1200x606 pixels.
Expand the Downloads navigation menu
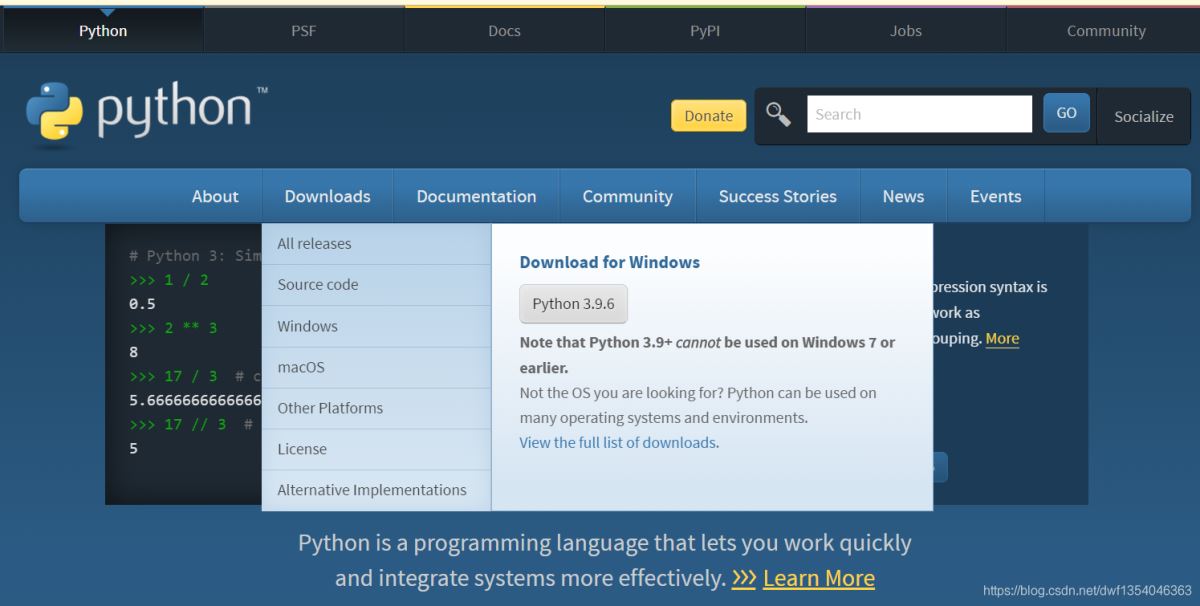point(327,196)
